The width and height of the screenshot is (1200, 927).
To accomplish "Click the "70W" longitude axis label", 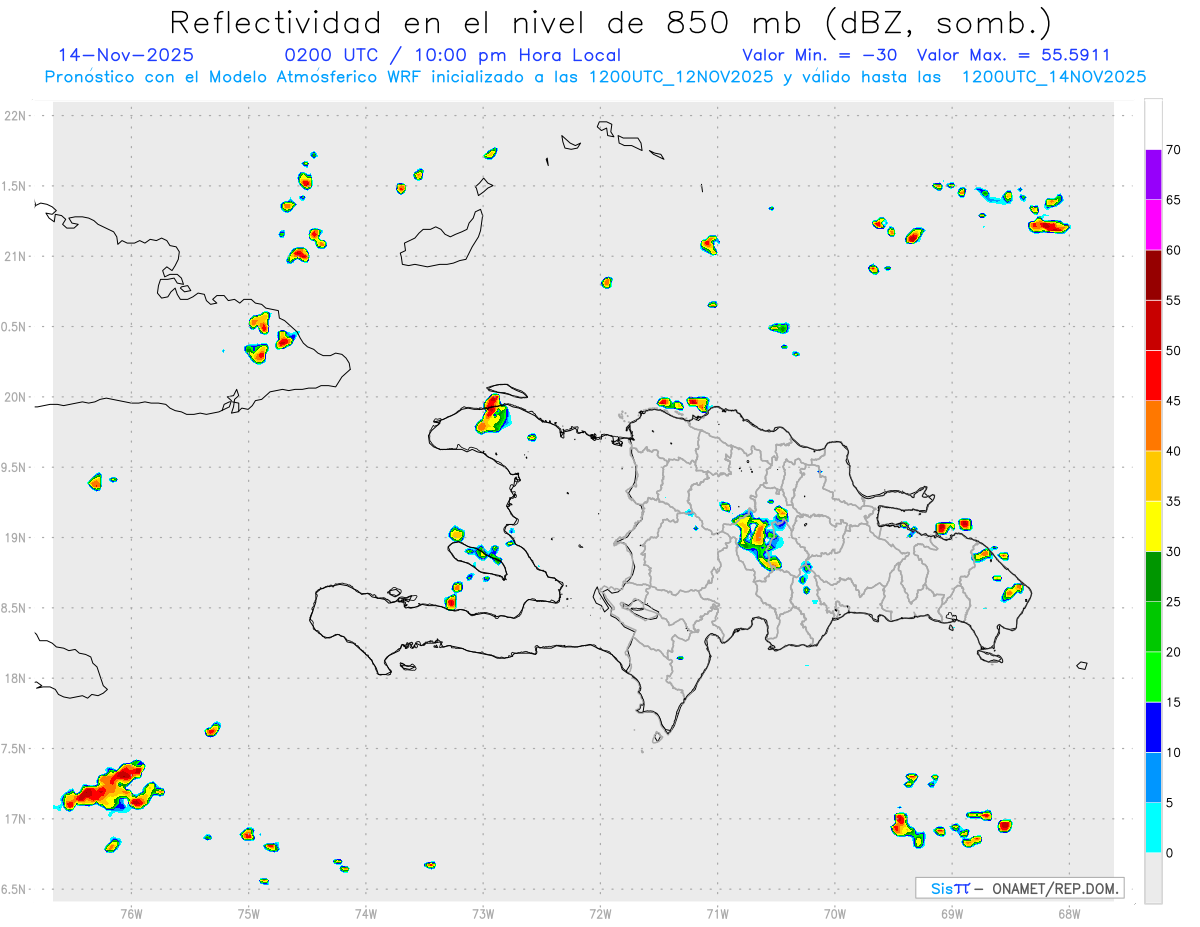I will (x=835, y=913).
